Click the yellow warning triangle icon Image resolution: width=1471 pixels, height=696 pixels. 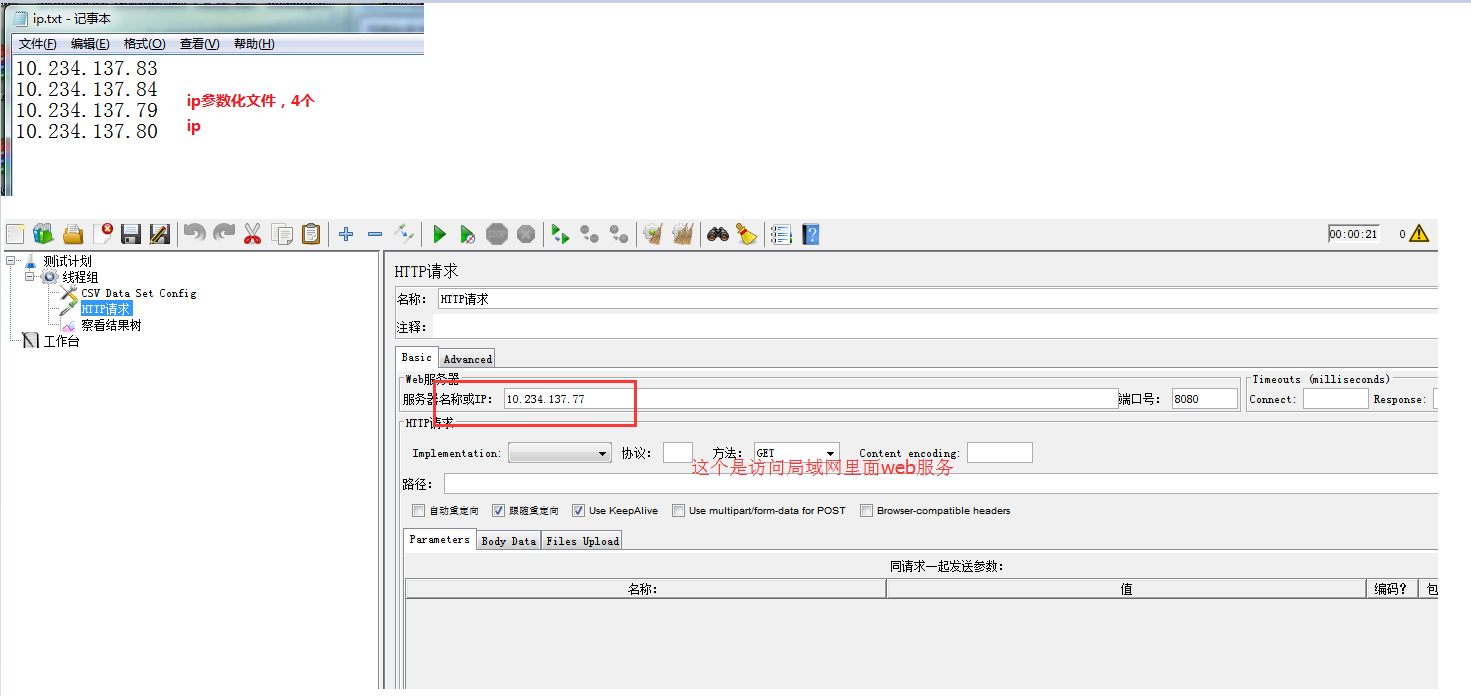pos(1419,234)
